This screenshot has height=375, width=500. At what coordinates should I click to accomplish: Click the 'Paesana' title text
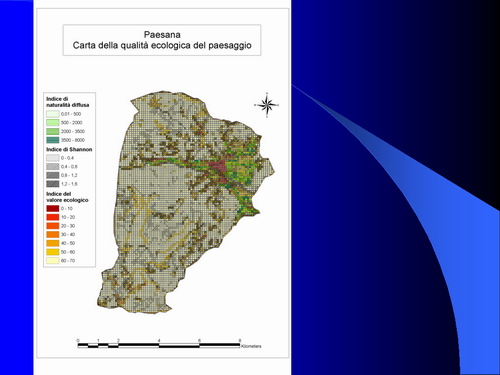coord(162,35)
